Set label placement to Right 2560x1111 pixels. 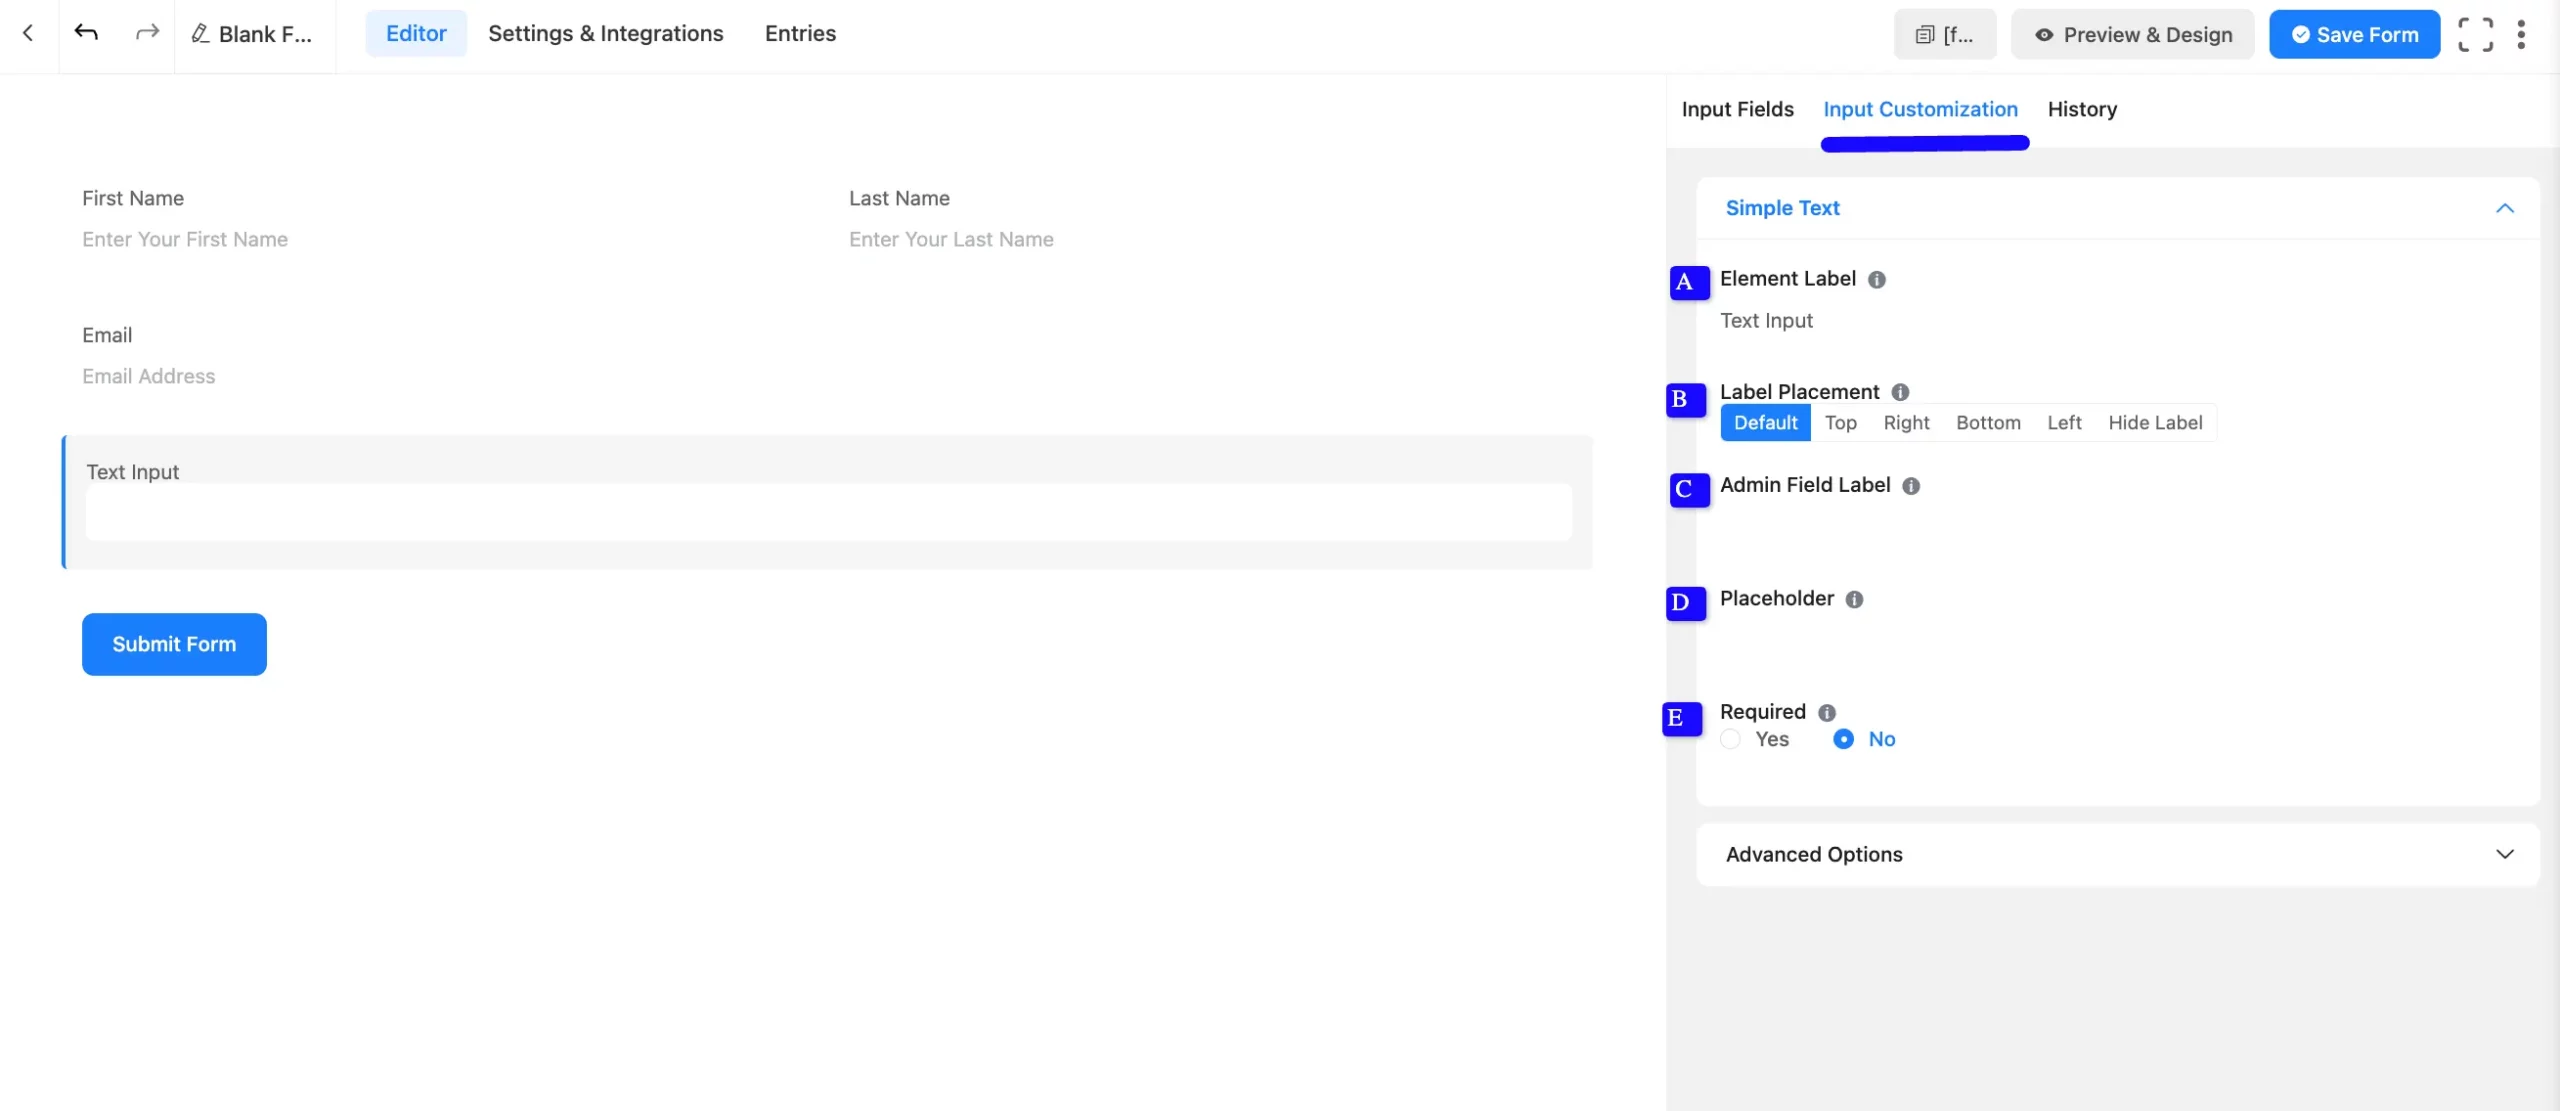pyautogui.click(x=1906, y=422)
